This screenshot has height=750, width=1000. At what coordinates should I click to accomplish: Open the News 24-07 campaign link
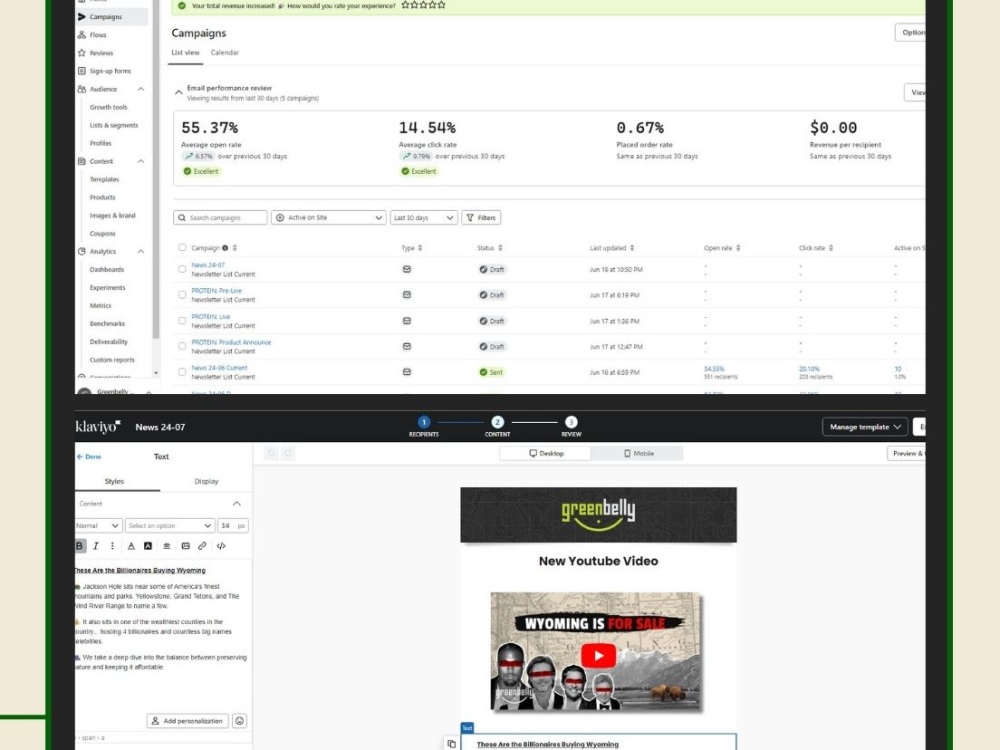tap(208, 265)
